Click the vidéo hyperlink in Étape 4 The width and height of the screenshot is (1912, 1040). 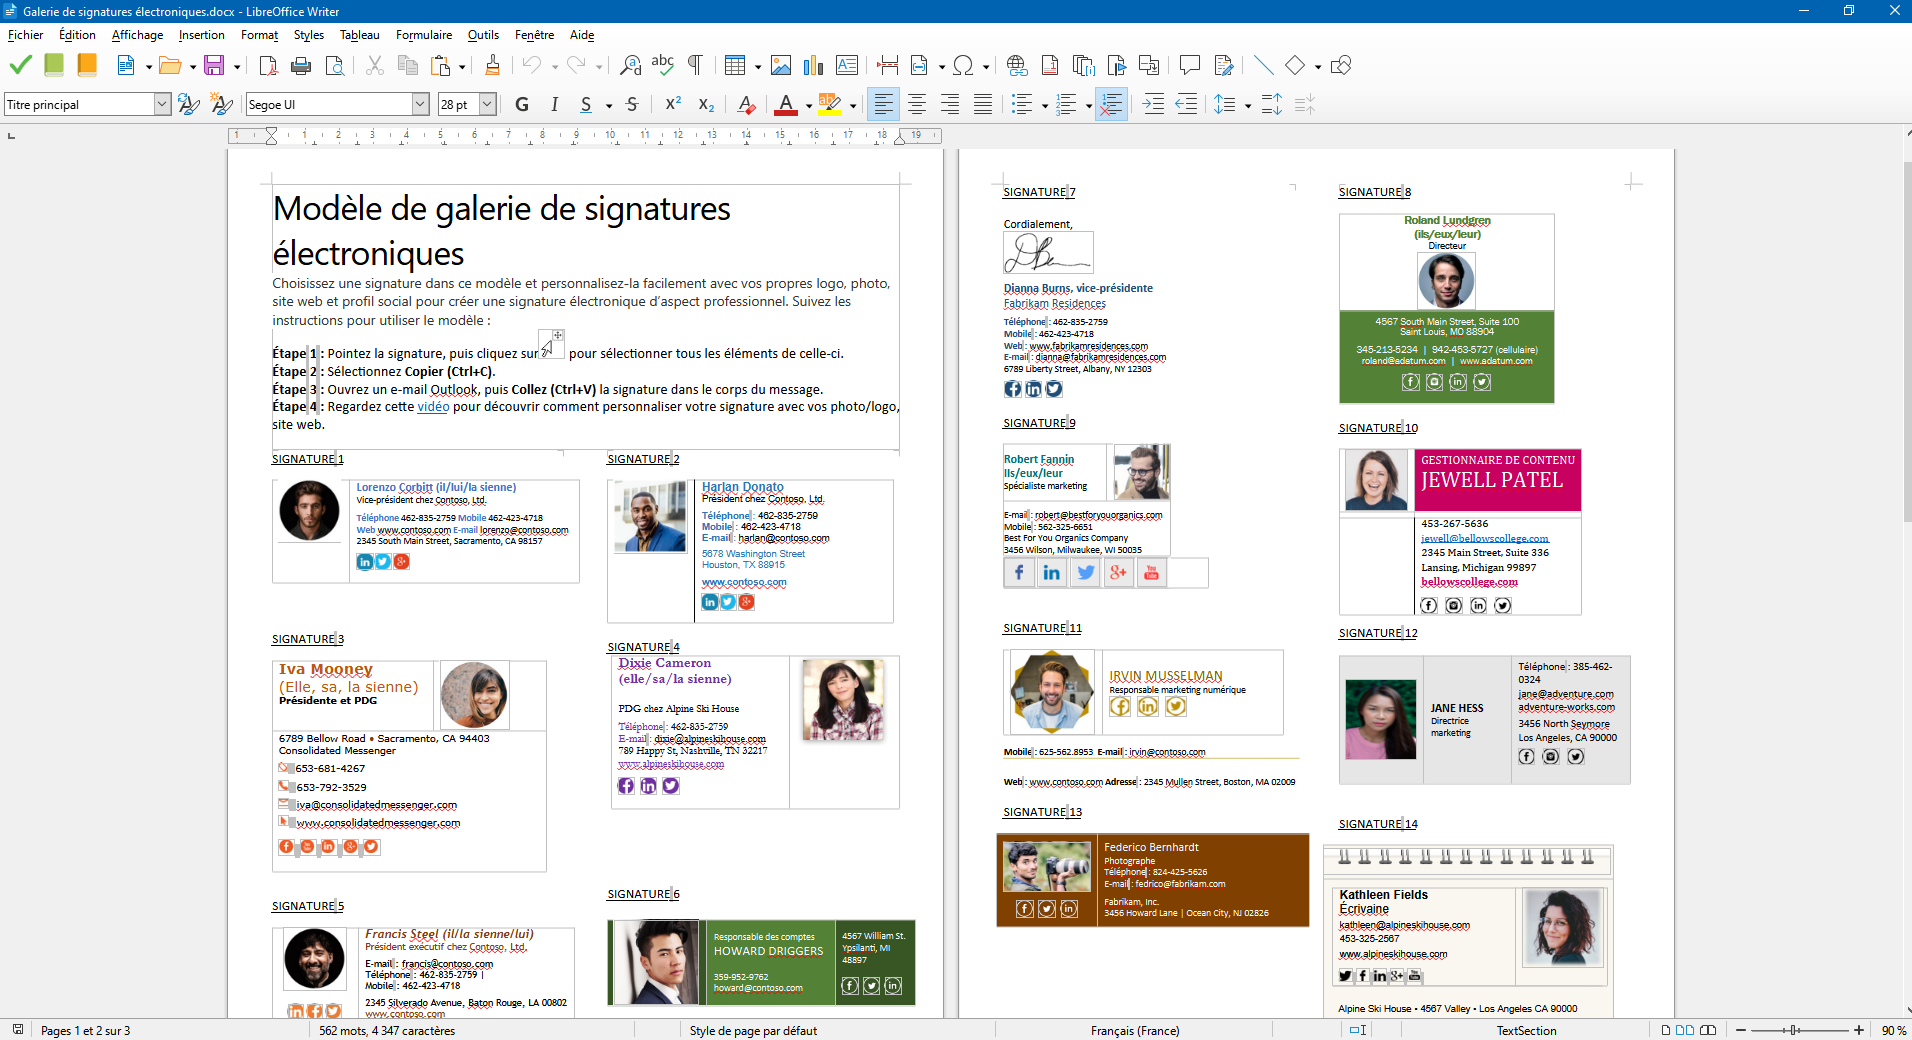pos(433,407)
